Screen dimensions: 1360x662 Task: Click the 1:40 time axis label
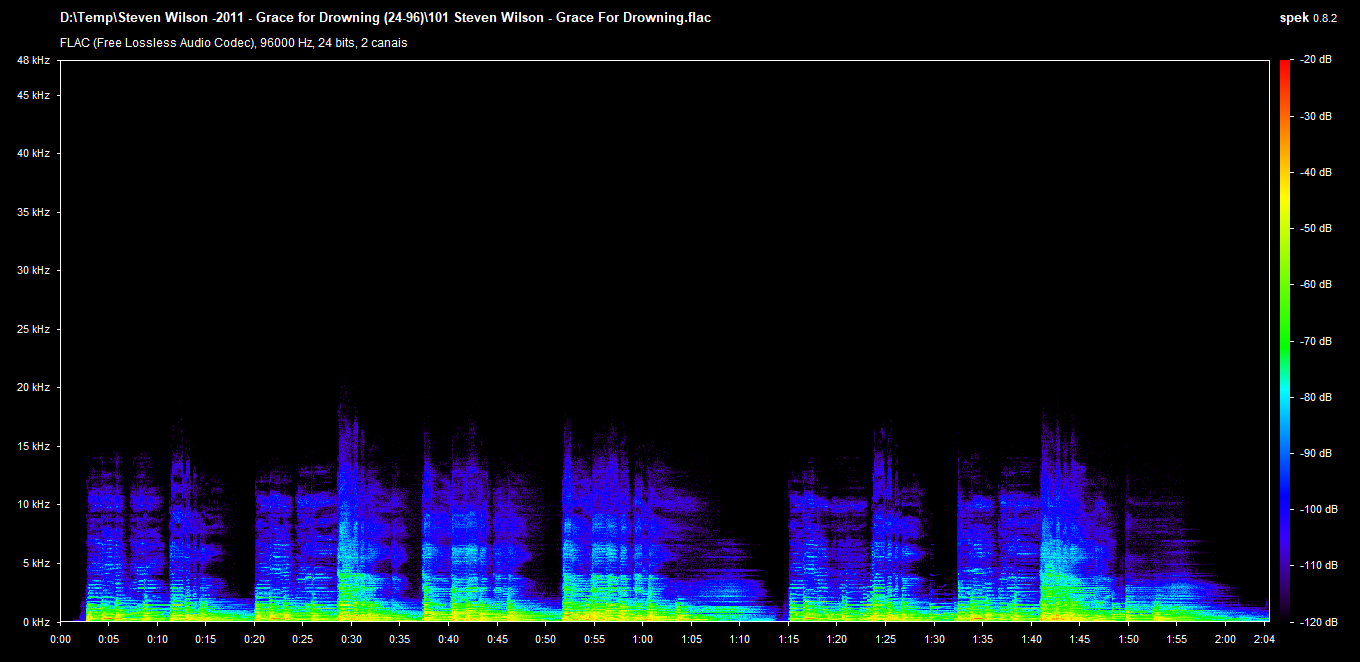pyautogui.click(x=1031, y=639)
